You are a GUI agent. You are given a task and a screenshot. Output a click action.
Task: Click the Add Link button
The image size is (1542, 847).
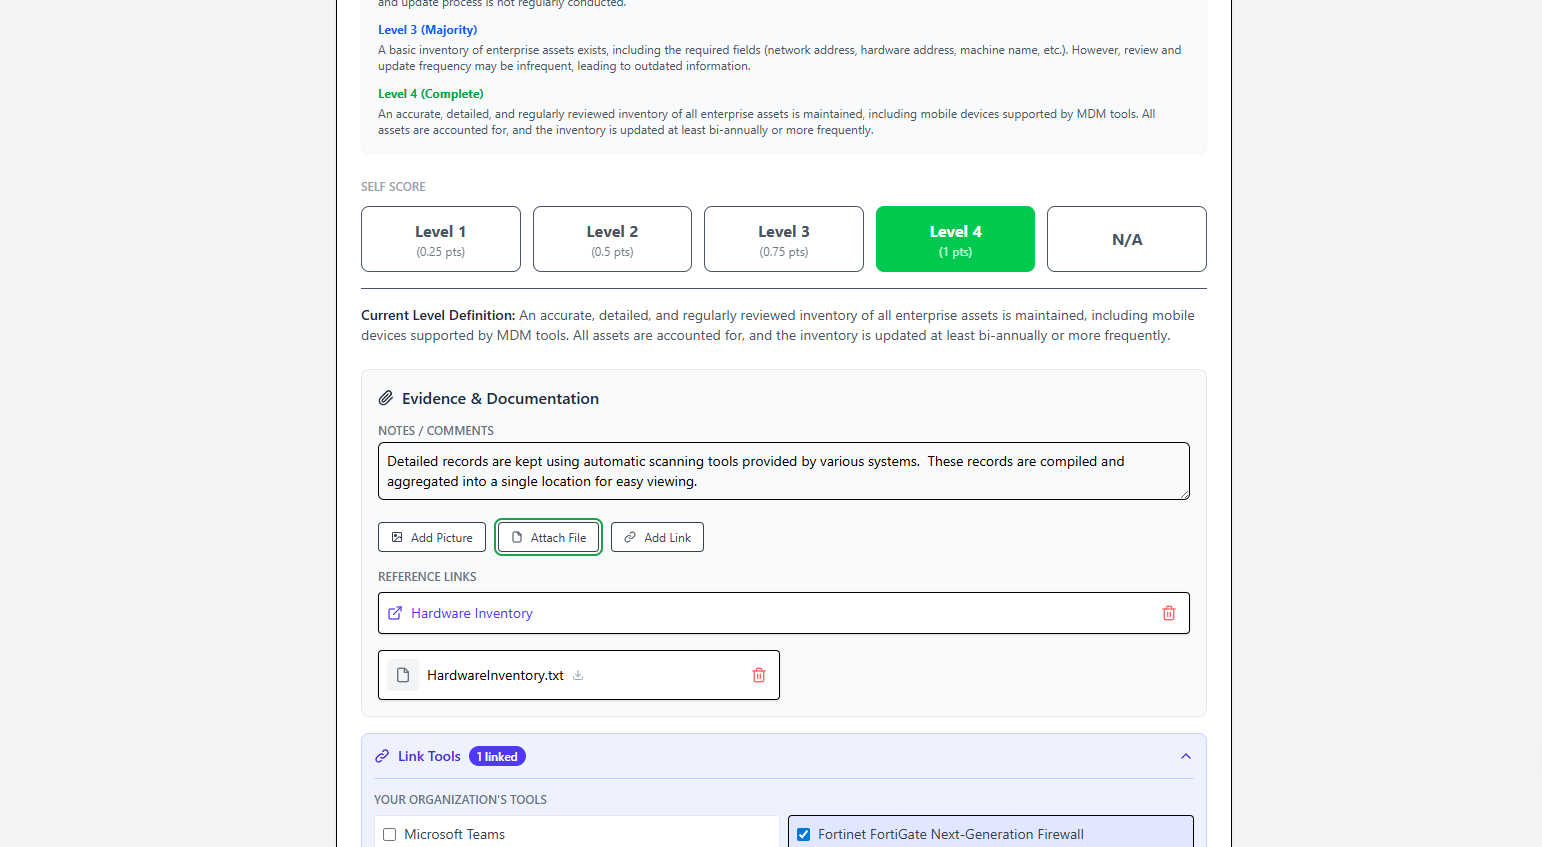tap(657, 537)
